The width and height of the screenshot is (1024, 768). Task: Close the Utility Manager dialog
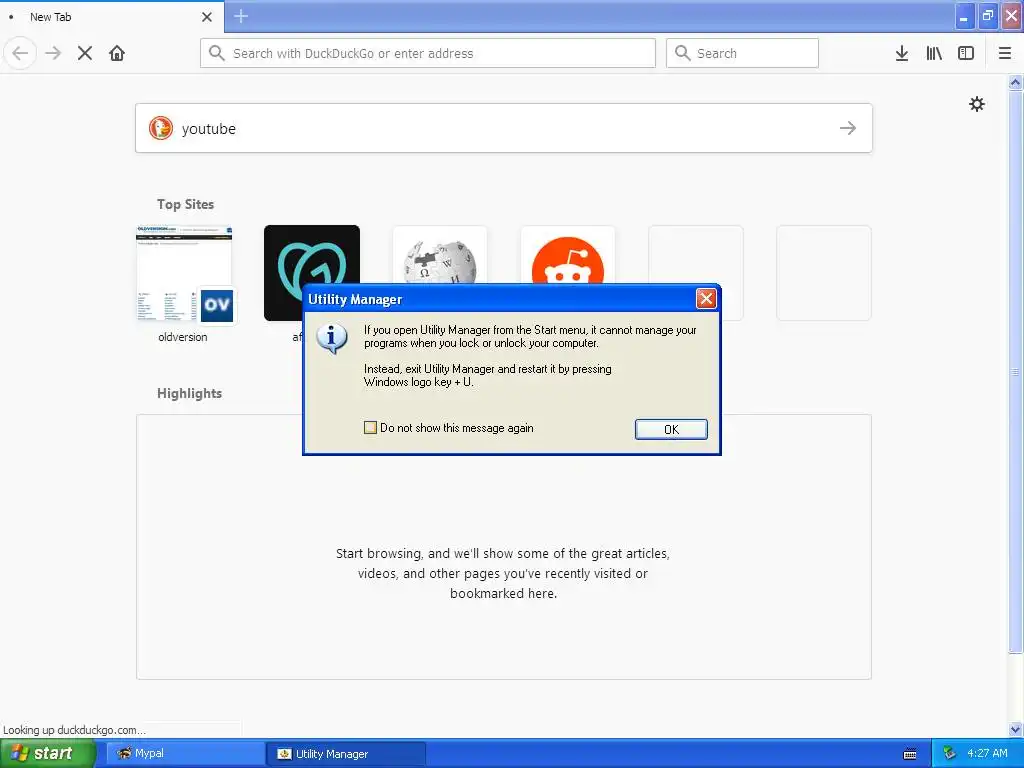click(706, 299)
